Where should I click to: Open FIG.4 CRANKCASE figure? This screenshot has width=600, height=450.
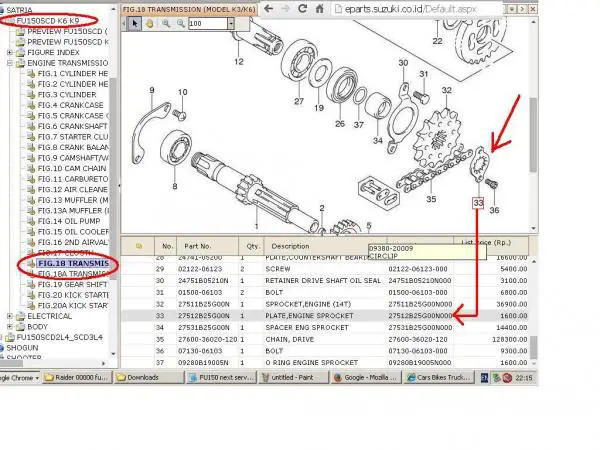pyautogui.click(x=70, y=105)
